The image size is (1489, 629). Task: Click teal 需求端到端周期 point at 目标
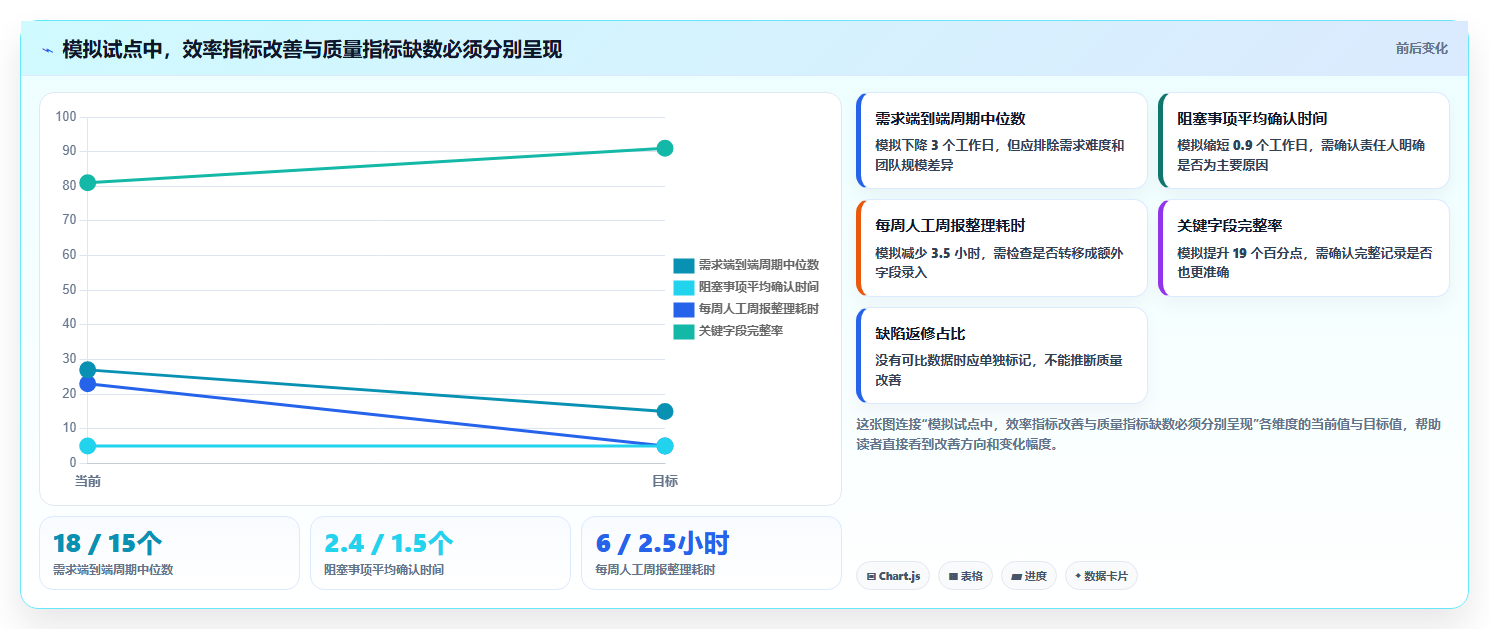(665, 411)
